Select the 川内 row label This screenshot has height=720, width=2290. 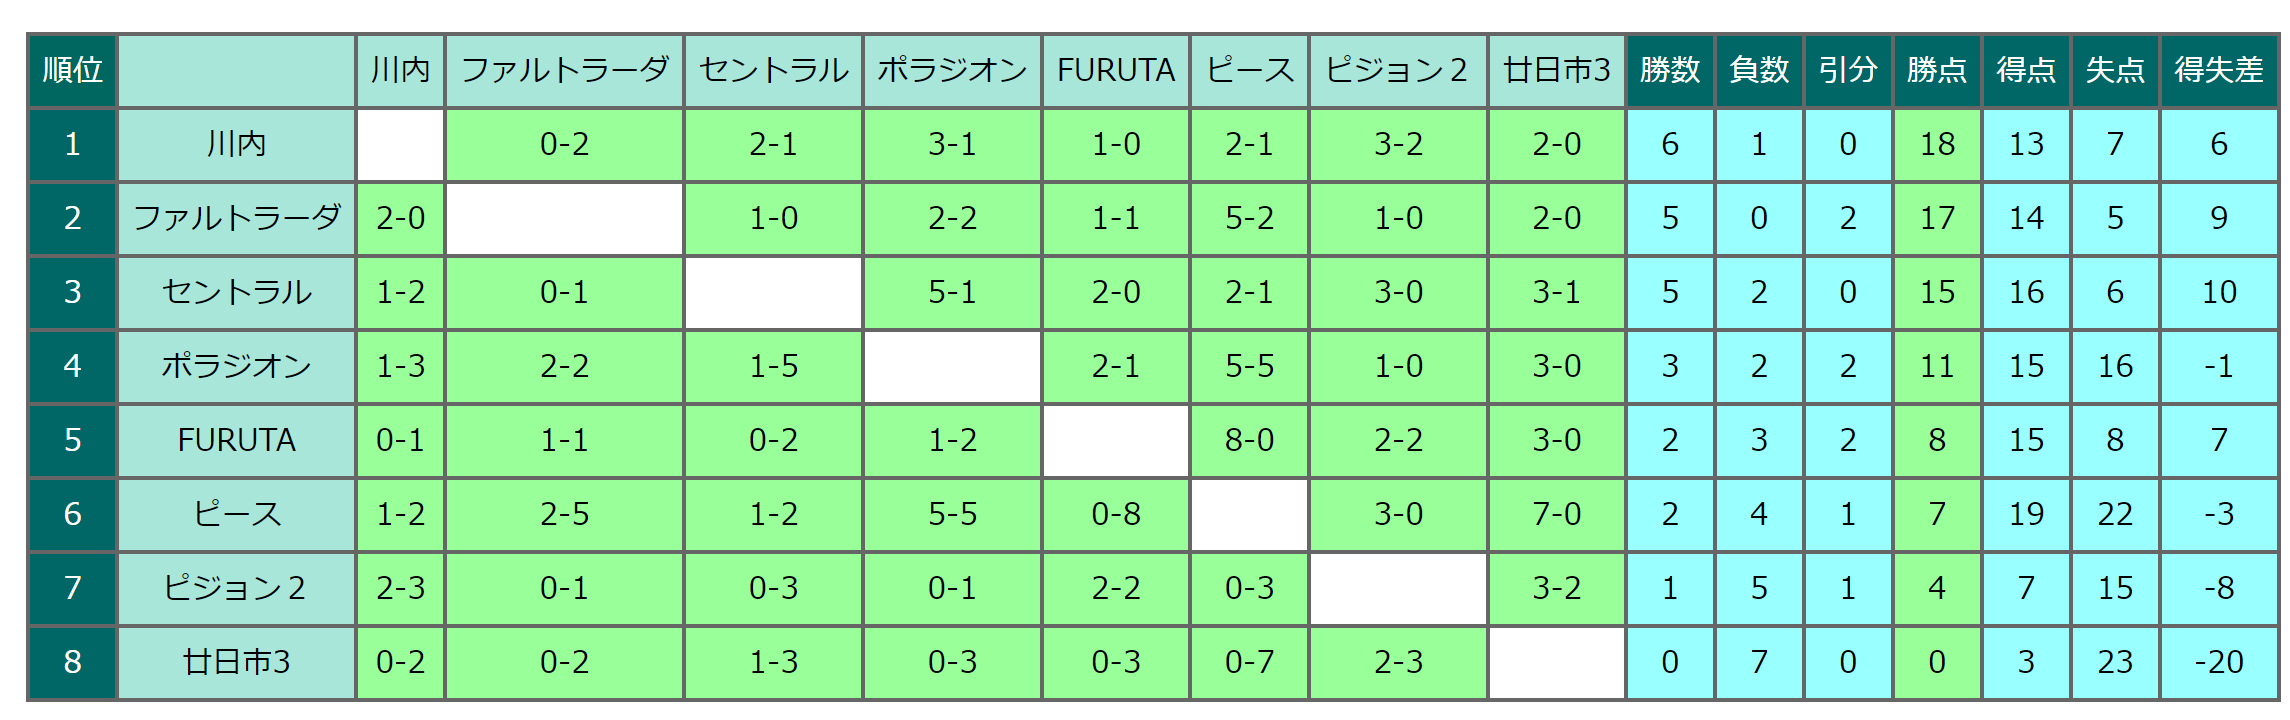pyautogui.click(x=237, y=144)
